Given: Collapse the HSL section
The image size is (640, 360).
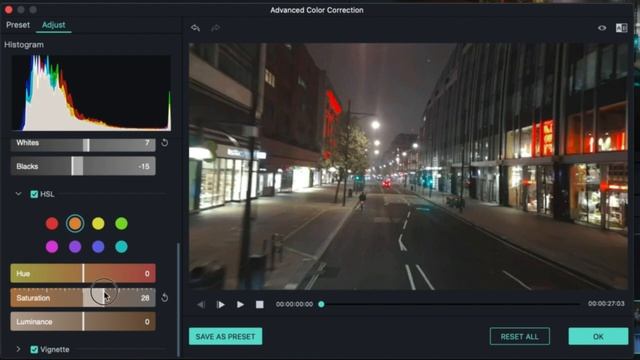Looking at the screenshot, I should [18, 194].
